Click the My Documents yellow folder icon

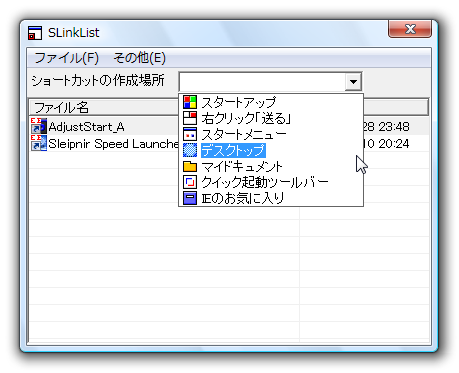click(x=190, y=166)
